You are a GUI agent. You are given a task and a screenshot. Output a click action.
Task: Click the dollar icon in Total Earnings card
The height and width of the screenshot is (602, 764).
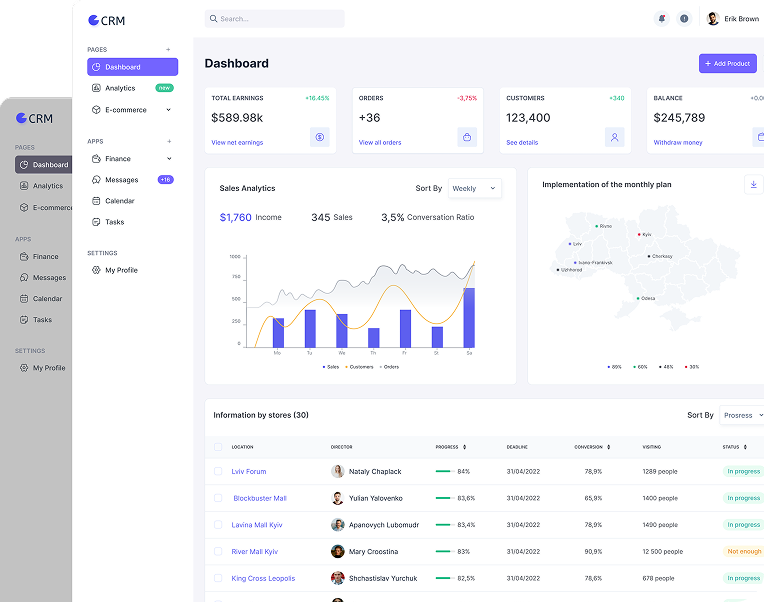point(319,137)
